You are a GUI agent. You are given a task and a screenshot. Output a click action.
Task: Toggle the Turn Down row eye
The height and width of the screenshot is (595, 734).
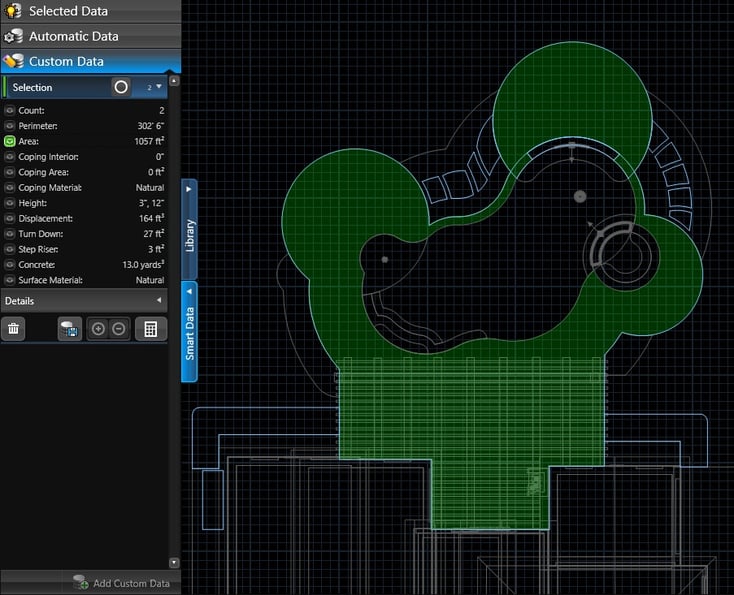tap(9, 234)
